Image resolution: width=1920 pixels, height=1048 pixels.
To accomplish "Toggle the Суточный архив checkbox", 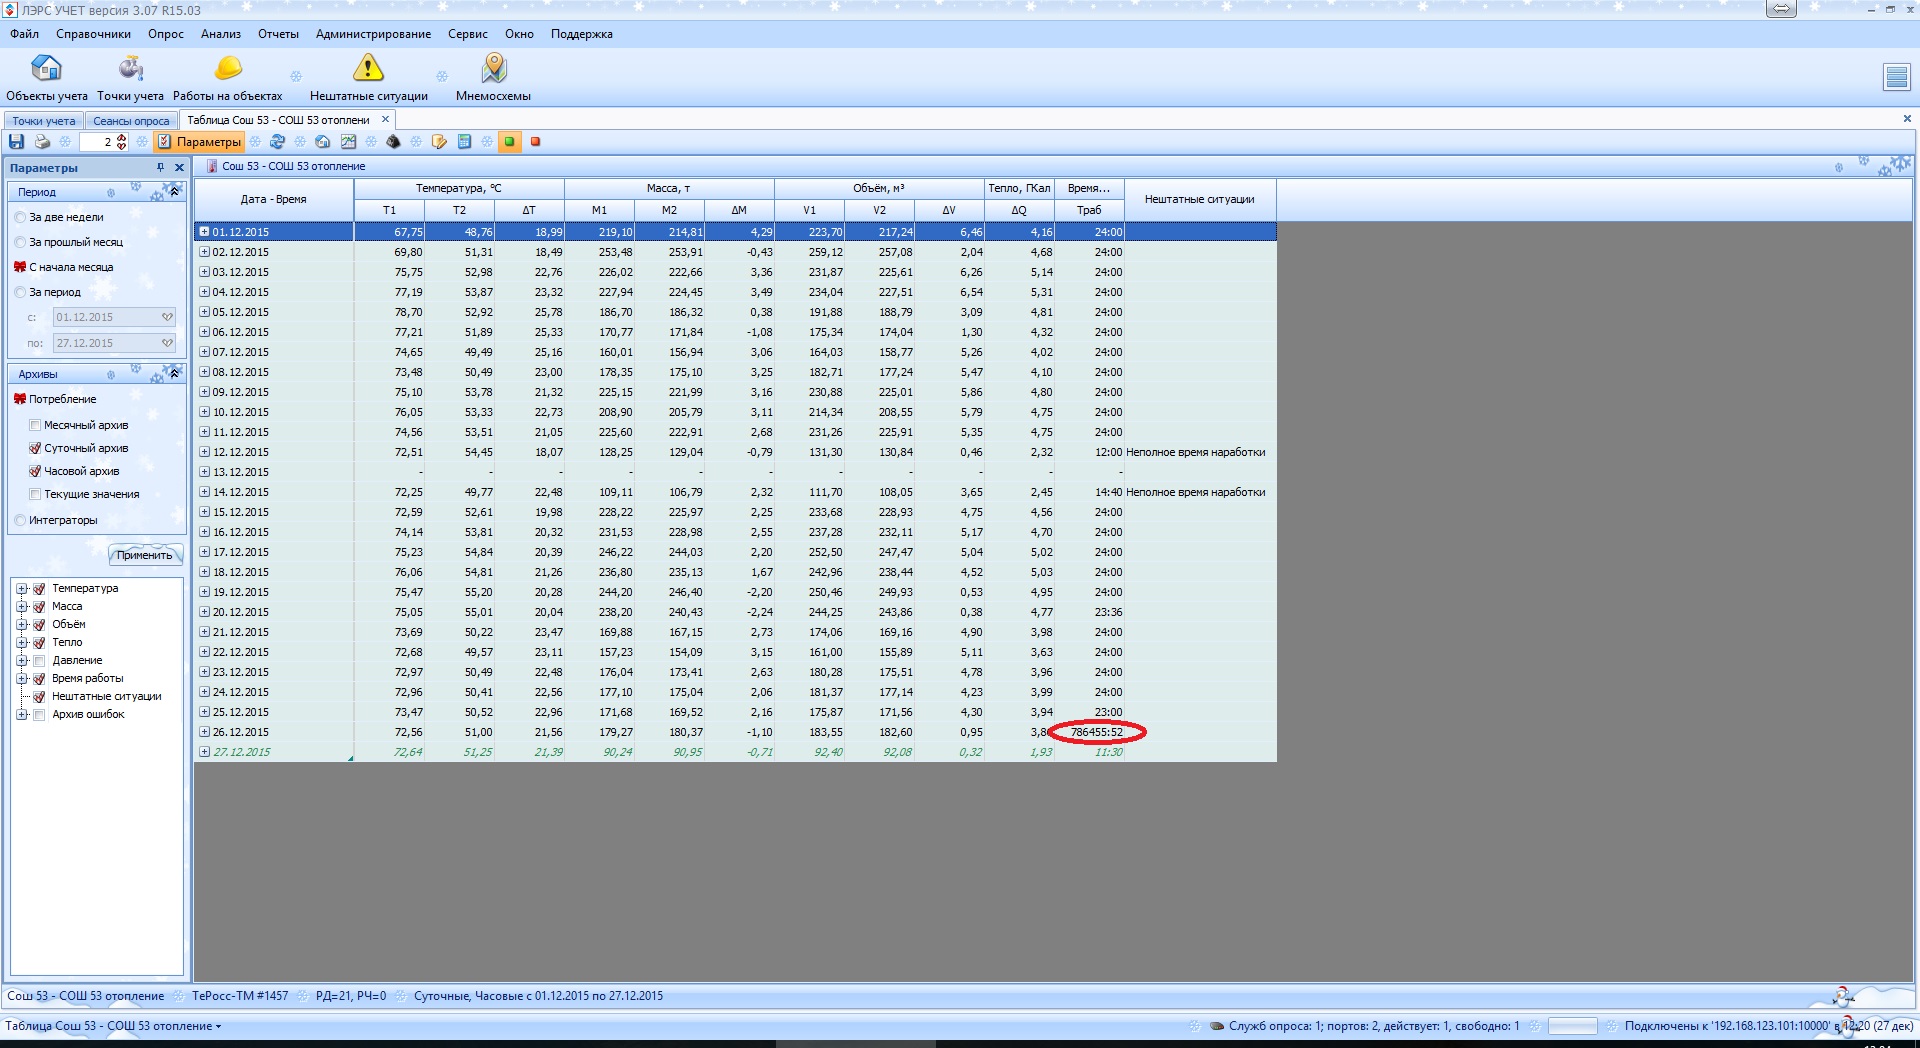I will coord(35,448).
